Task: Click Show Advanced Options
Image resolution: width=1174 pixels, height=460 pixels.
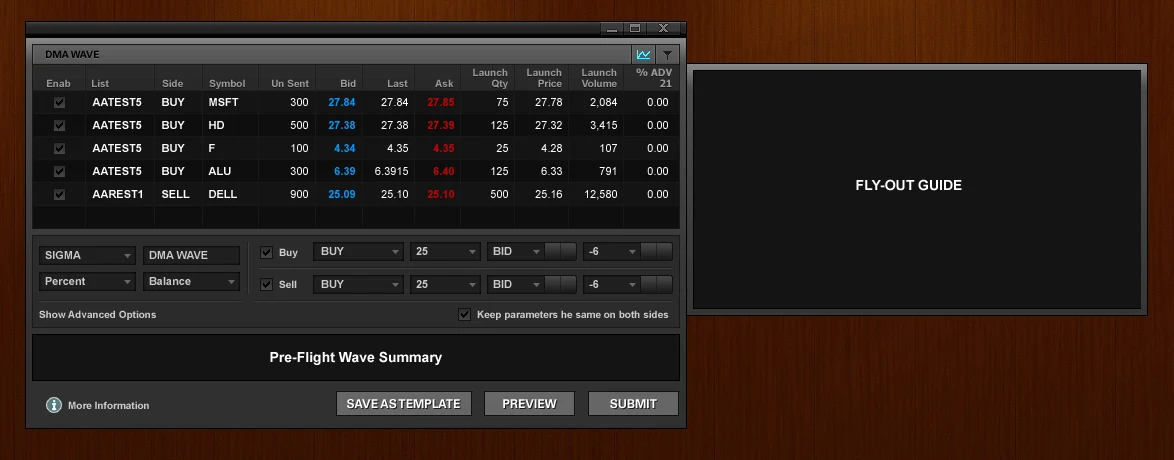Action: (x=97, y=315)
